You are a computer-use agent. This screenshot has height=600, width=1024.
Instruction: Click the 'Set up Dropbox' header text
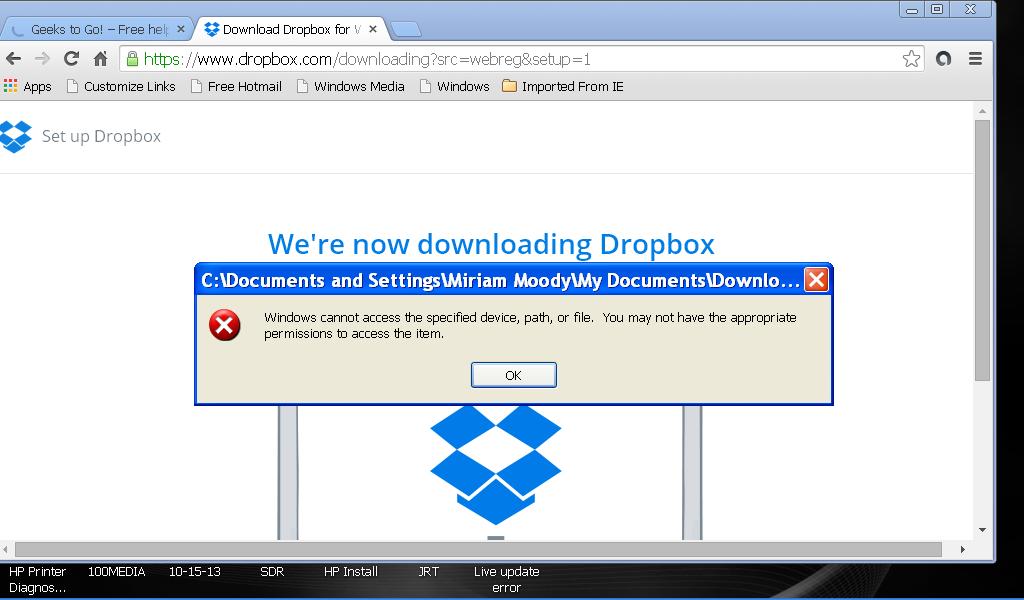coord(101,136)
